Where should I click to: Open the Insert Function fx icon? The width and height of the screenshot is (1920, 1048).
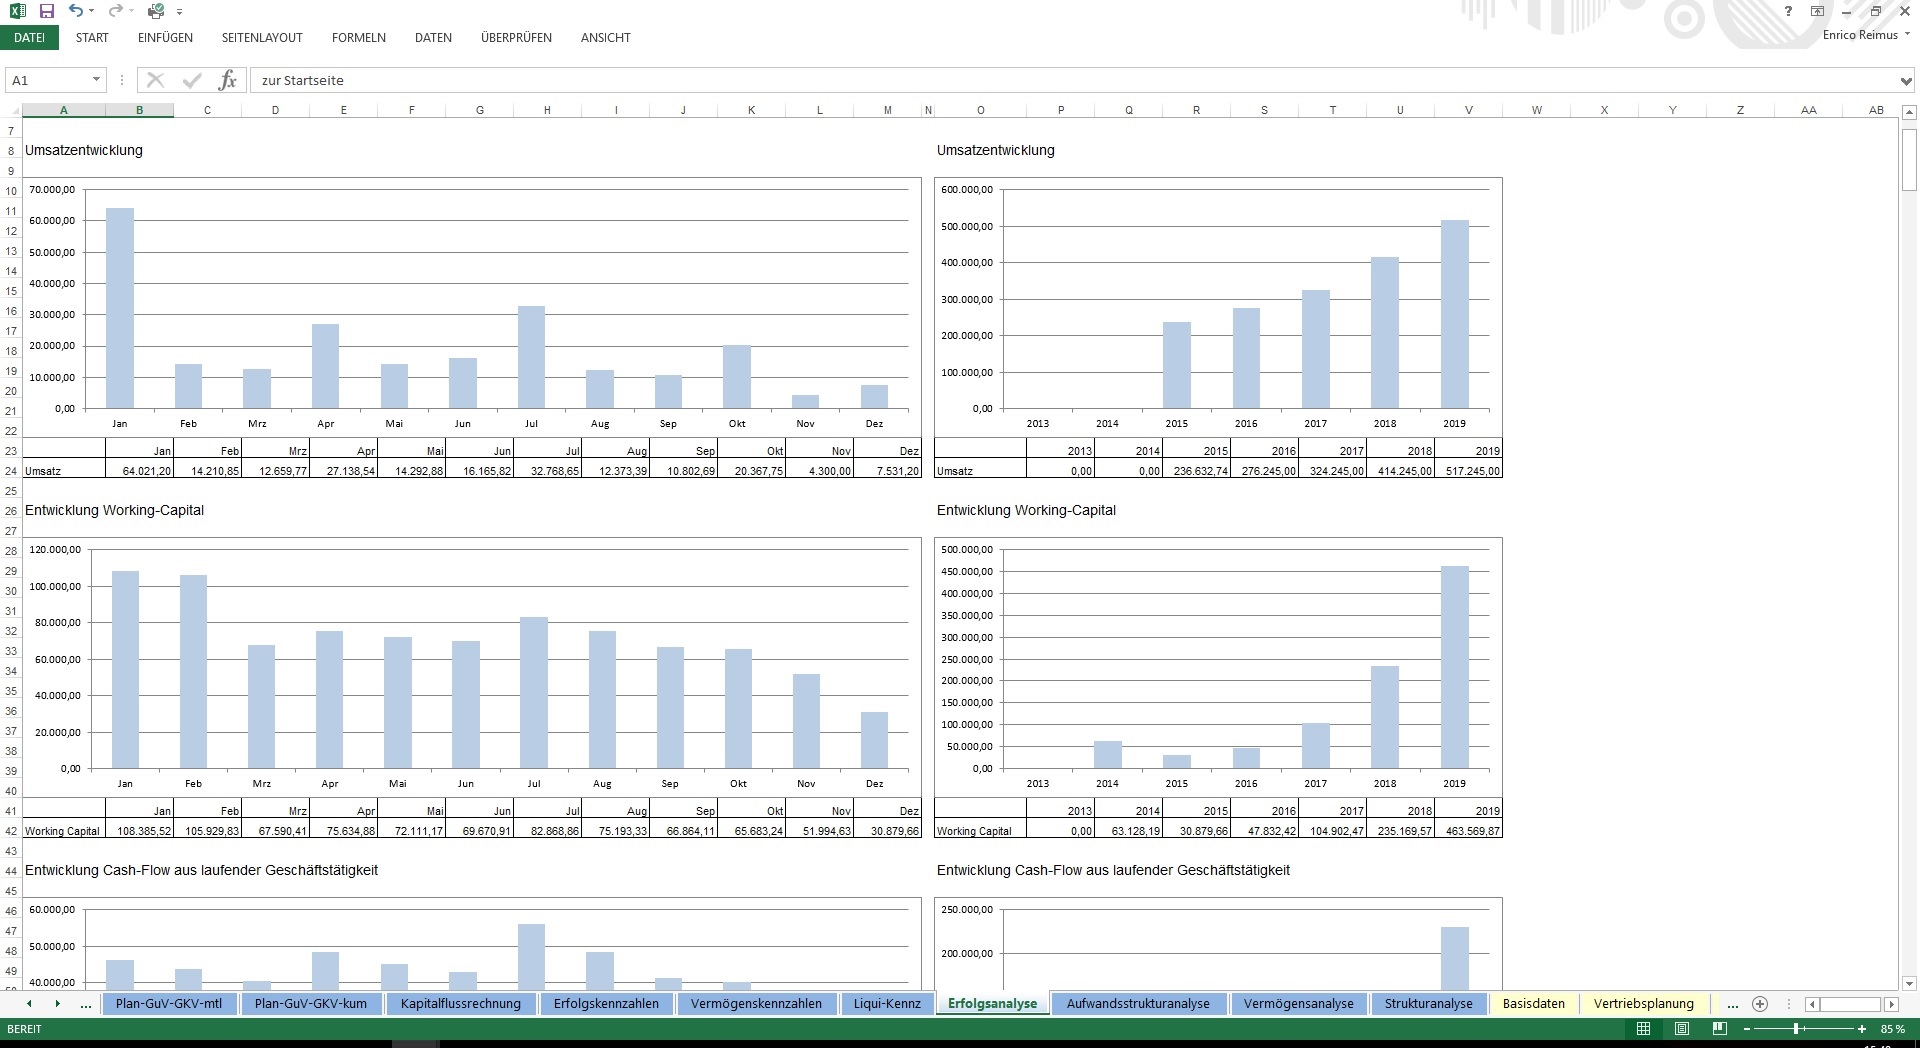tap(228, 80)
